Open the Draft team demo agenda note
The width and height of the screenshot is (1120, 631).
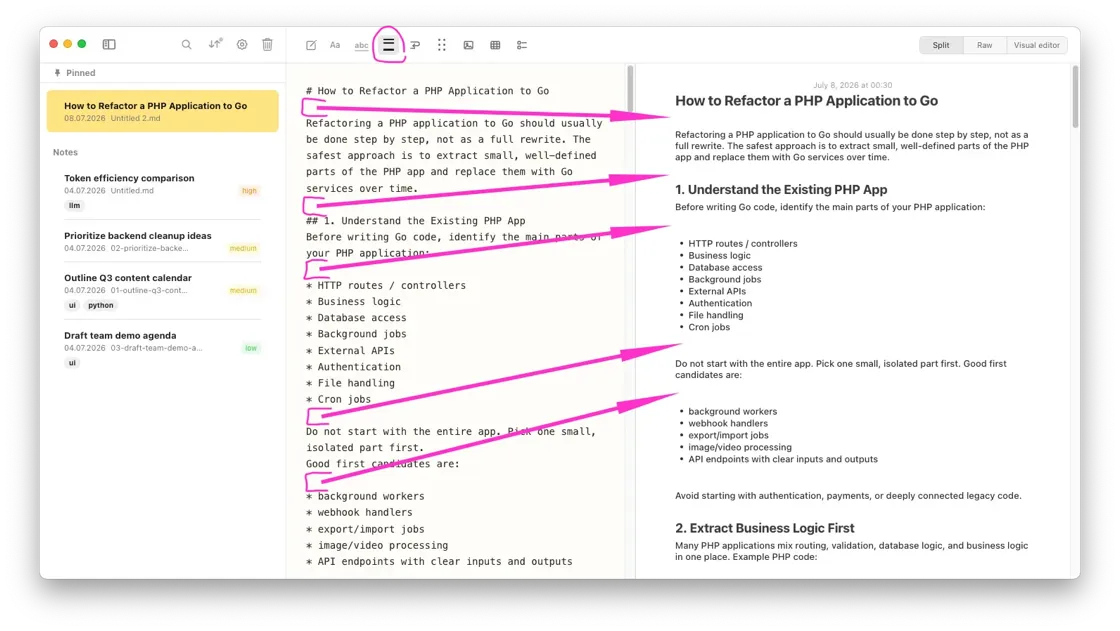pyautogui.click(x=163, y=348)
